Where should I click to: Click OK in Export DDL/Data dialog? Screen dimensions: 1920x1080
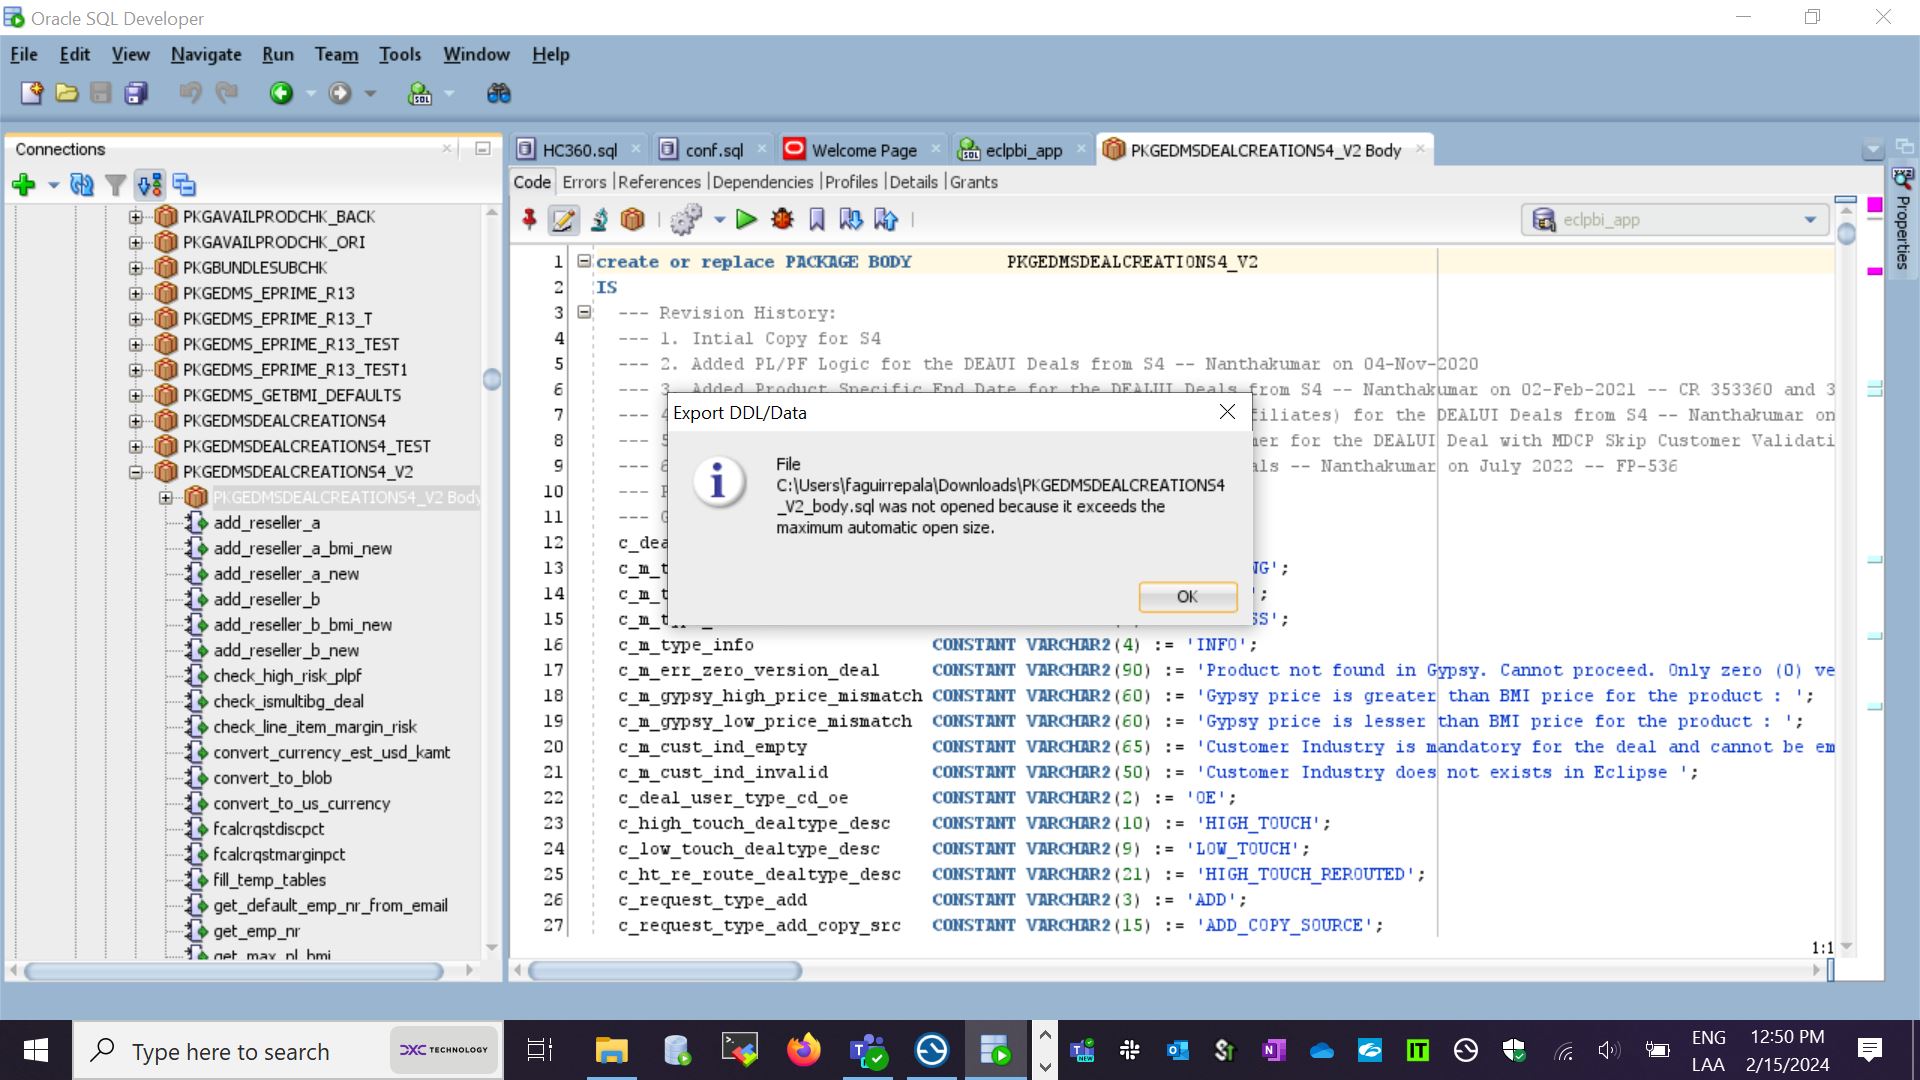pyautogui.click(x=1187, y=597)
